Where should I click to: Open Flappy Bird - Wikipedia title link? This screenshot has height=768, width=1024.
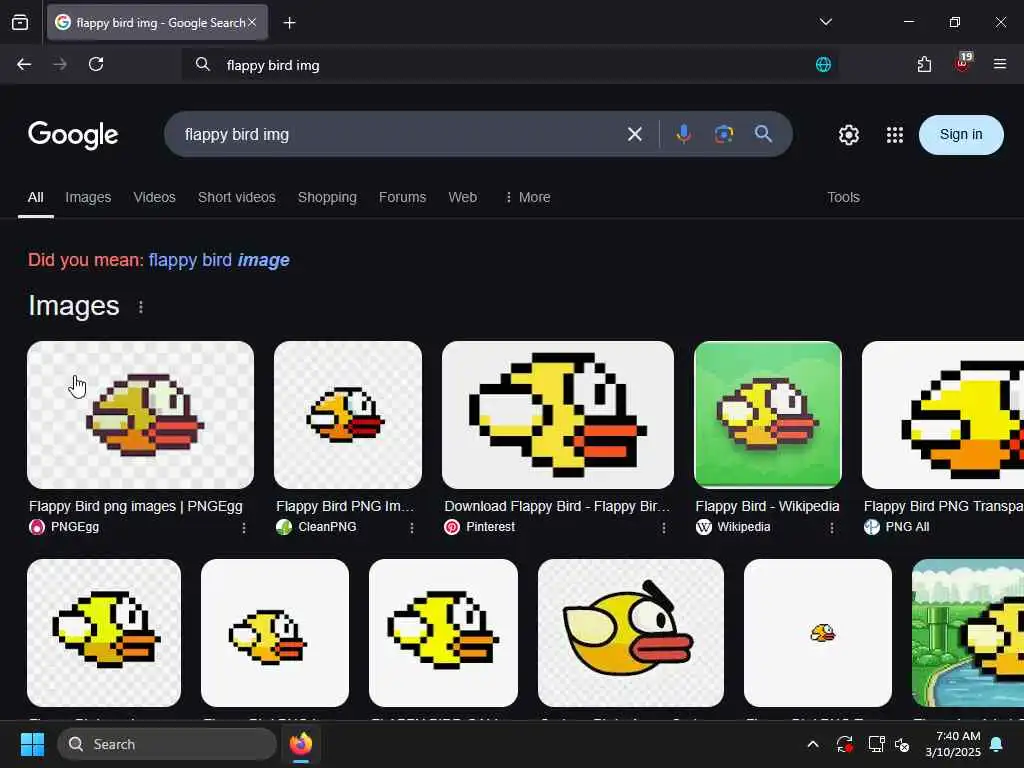767,506
